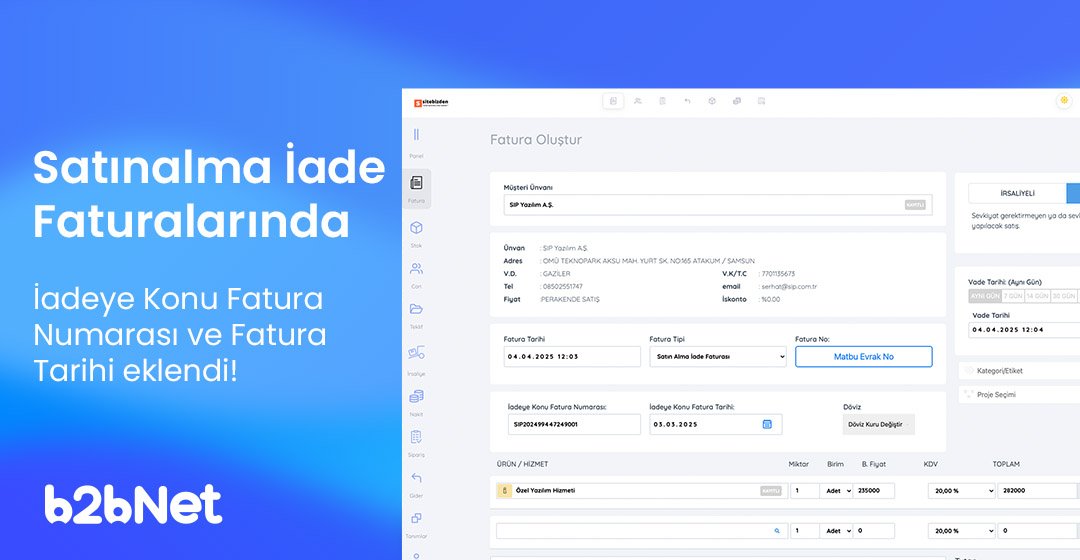Select 14 GÜN due-date option

(1037, 295)
